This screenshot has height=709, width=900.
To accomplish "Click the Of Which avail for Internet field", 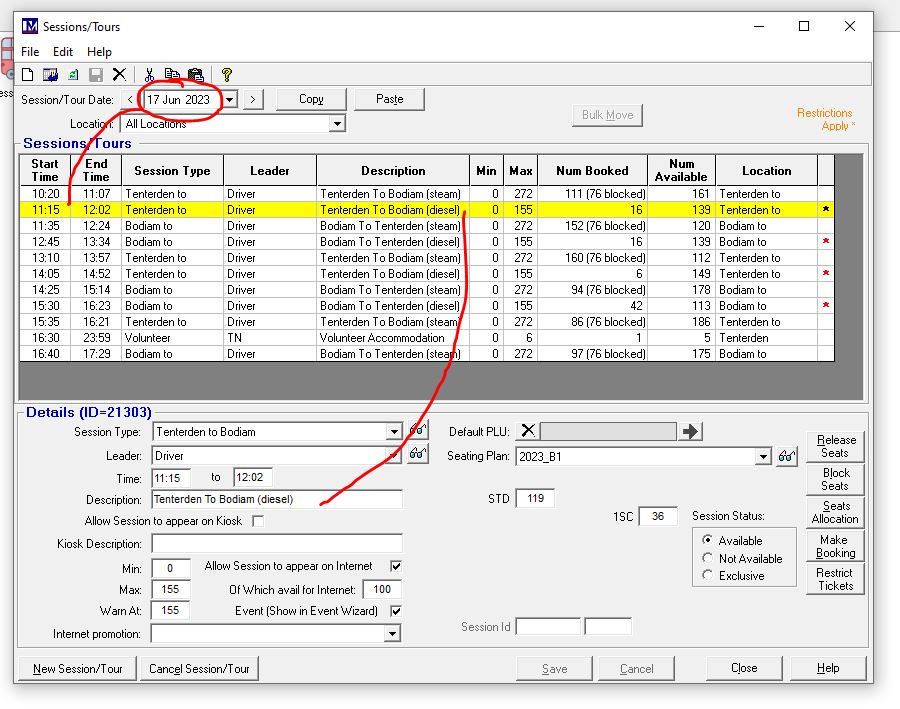I will (x=382, y=589).
